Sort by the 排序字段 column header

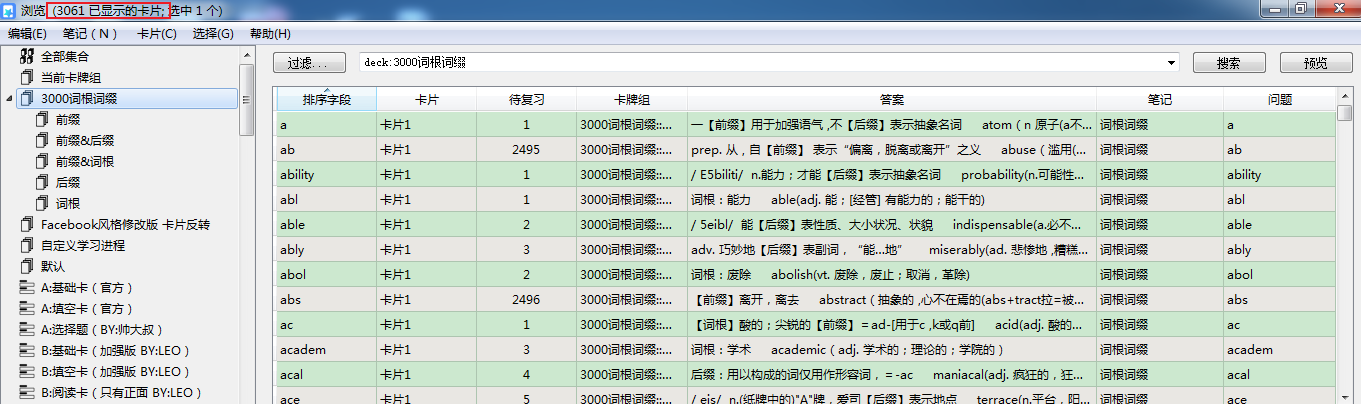326,100
